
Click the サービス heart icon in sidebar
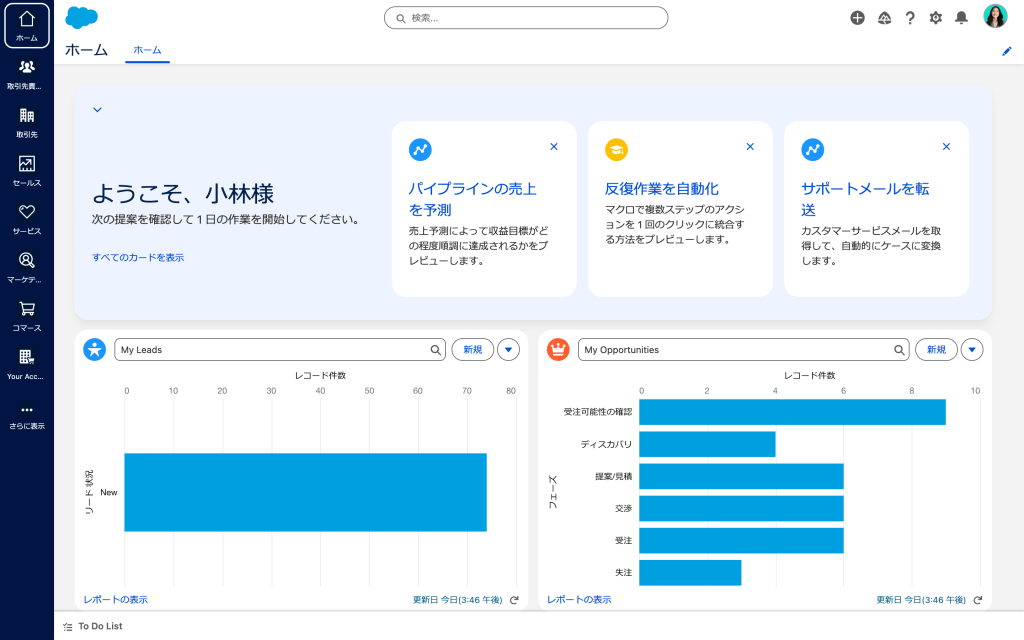click(27, 213)
